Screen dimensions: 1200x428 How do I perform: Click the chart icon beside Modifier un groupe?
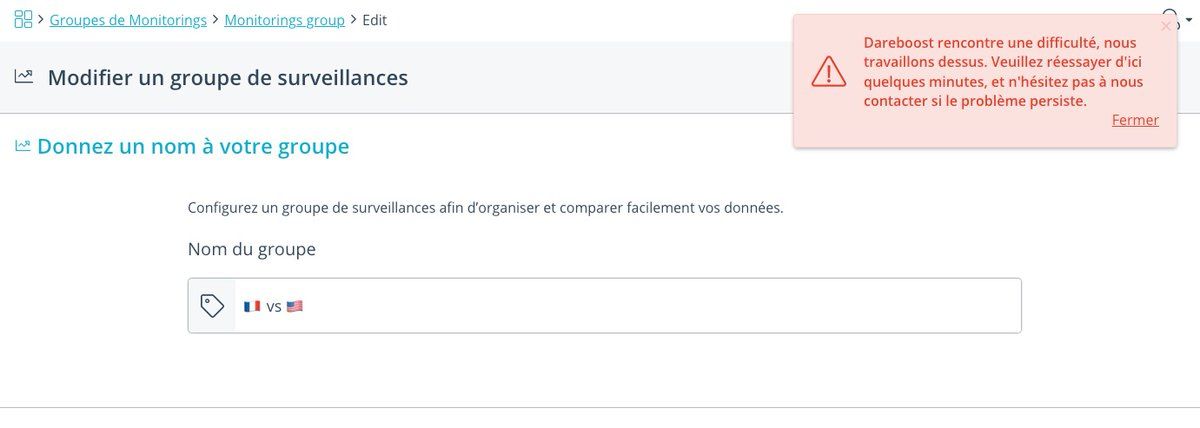pyautogui.click(x=25, y=77)
